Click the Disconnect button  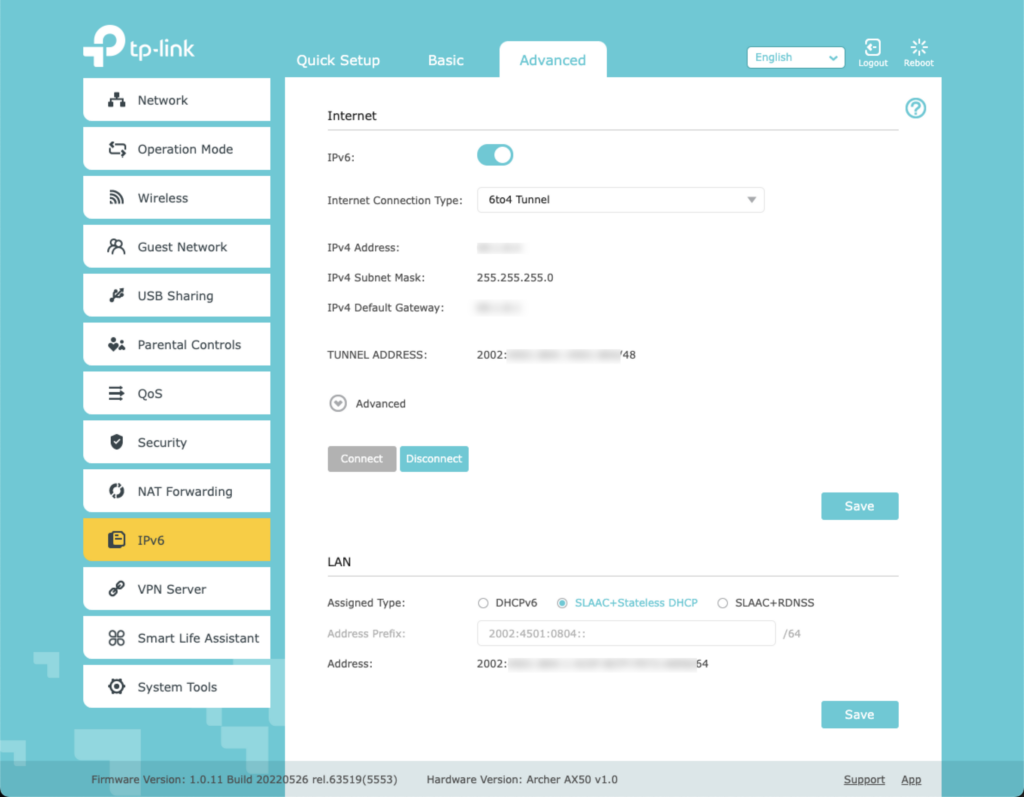[434, 459]
